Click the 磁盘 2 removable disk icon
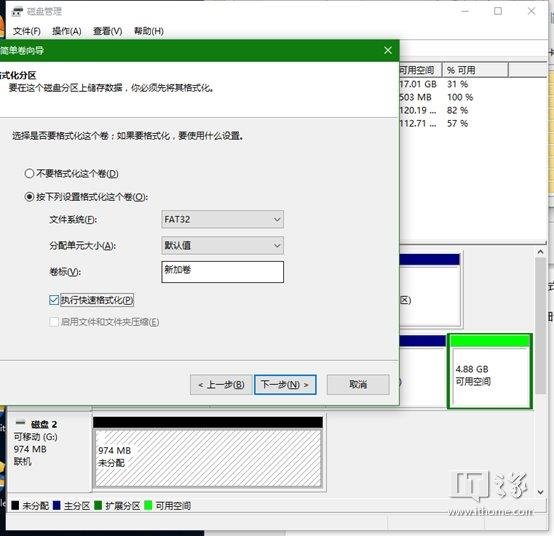This screenshot has height=536, width=554. click(21, 423)
